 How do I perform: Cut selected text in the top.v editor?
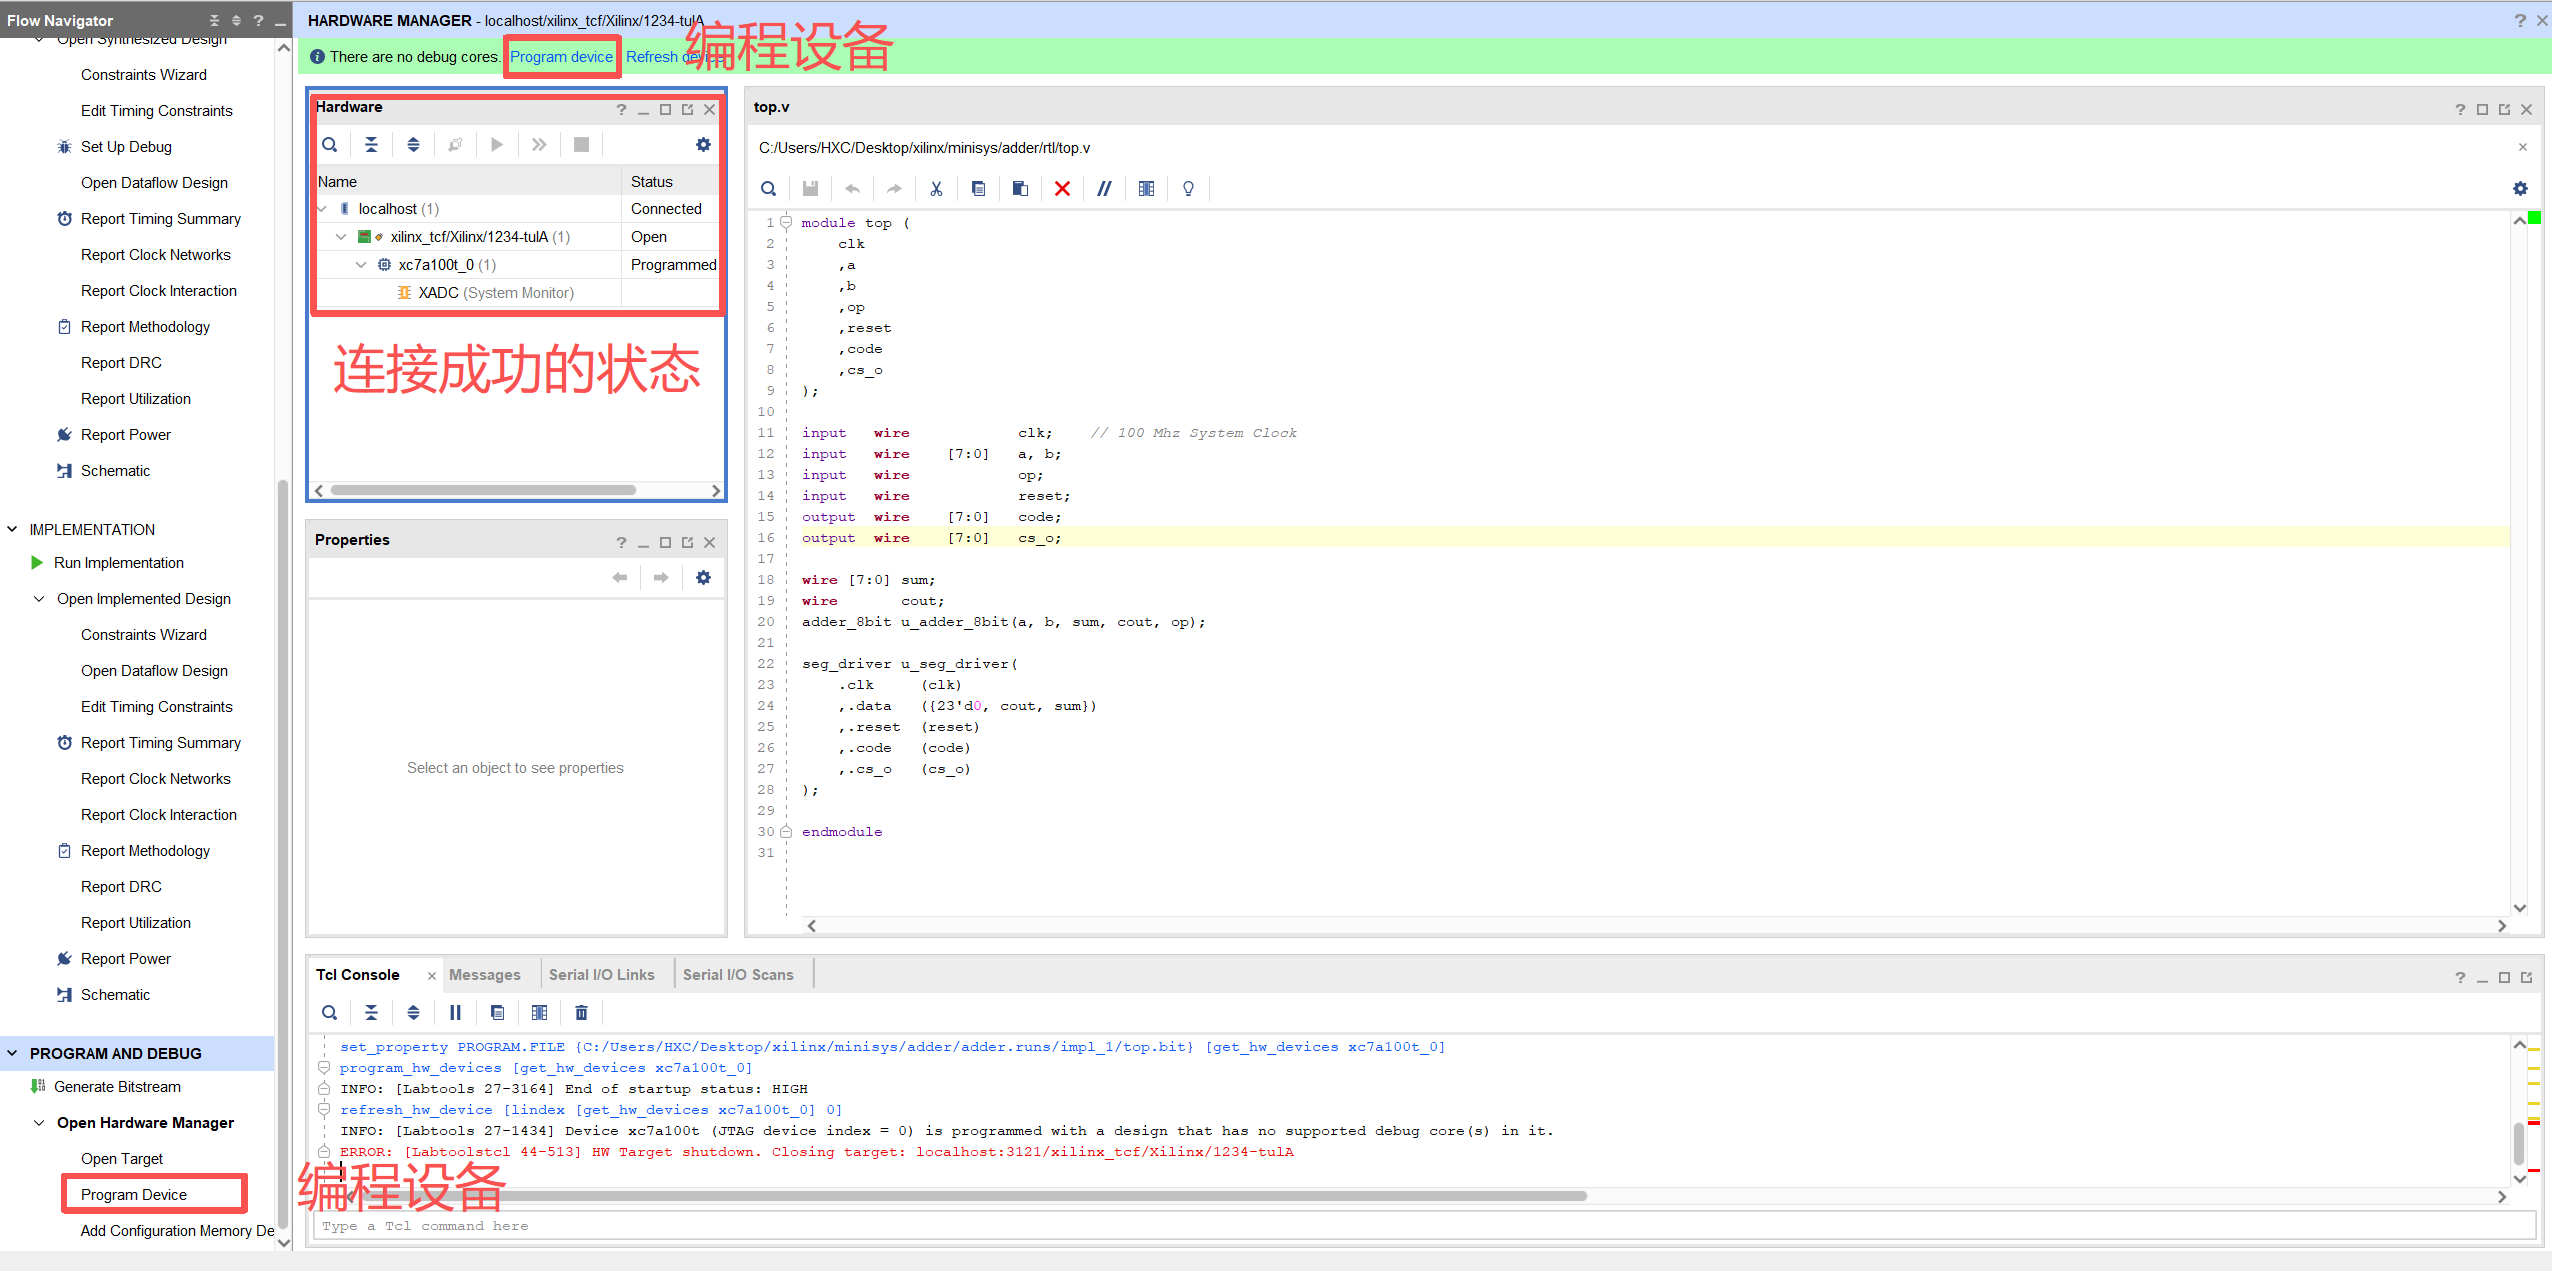pos(936,188)
